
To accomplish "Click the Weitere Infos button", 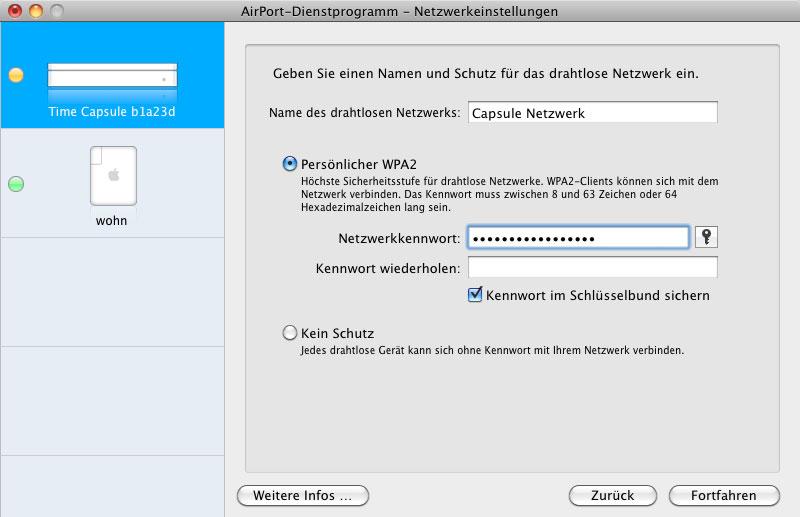I will 303,496.
